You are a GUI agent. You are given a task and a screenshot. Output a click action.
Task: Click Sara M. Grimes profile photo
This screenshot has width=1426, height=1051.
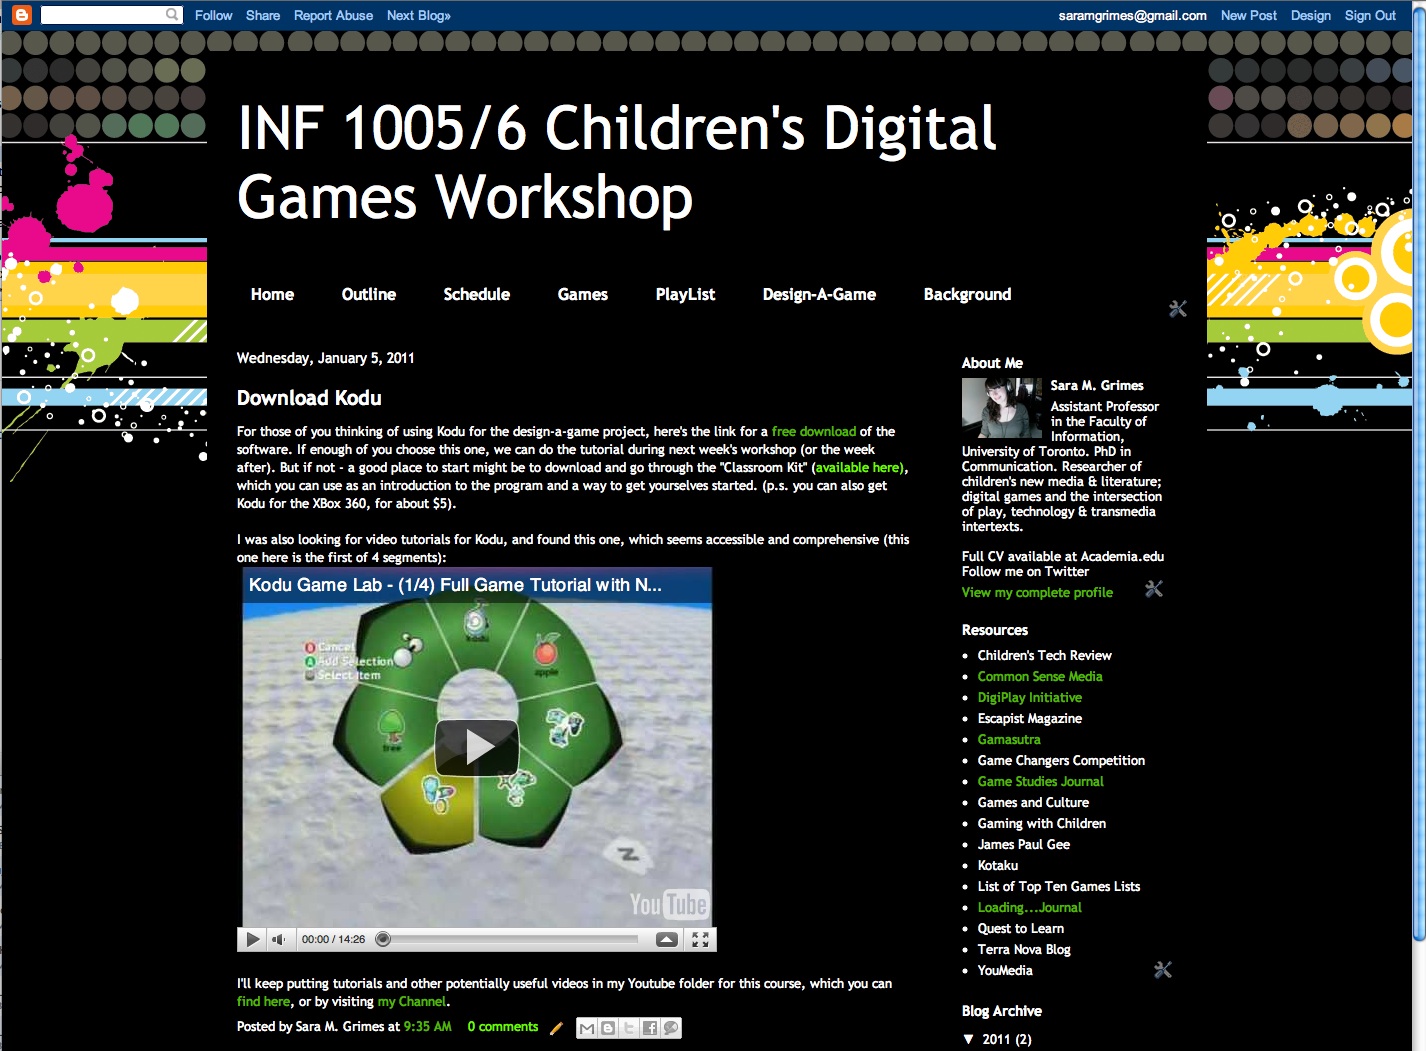(1002, 408)
